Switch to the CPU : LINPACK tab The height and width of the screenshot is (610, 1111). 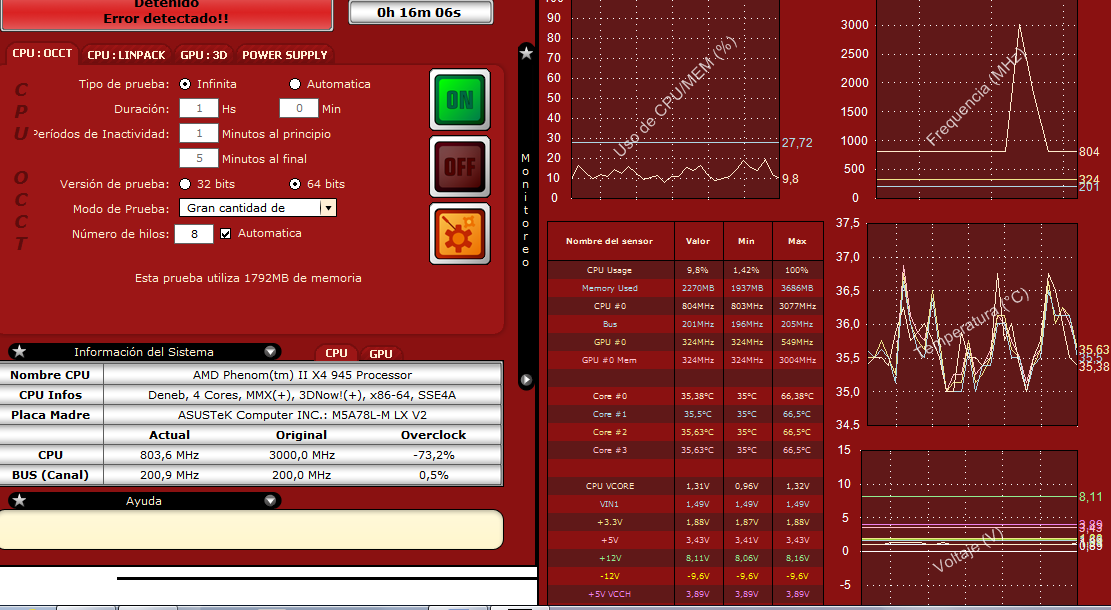pyautogui.click(x=126, y=55)
